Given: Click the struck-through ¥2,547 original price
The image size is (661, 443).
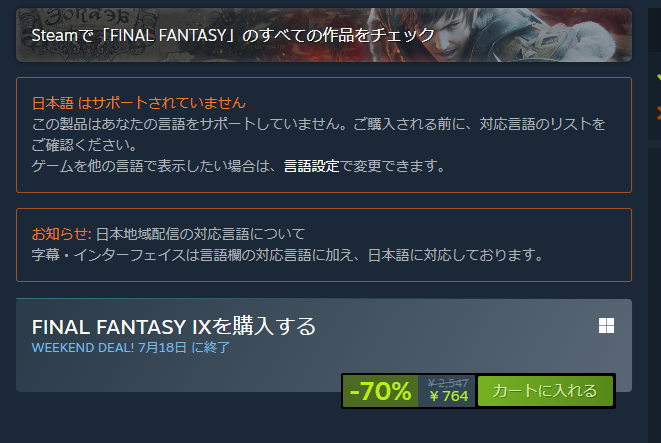Looking at the screenshot, I should (448, 383).
